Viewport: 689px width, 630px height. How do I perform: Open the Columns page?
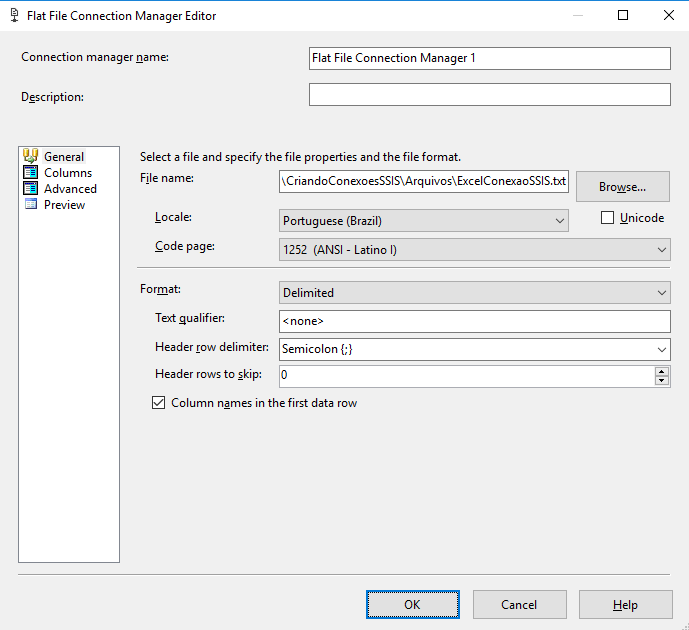[68, 173]
